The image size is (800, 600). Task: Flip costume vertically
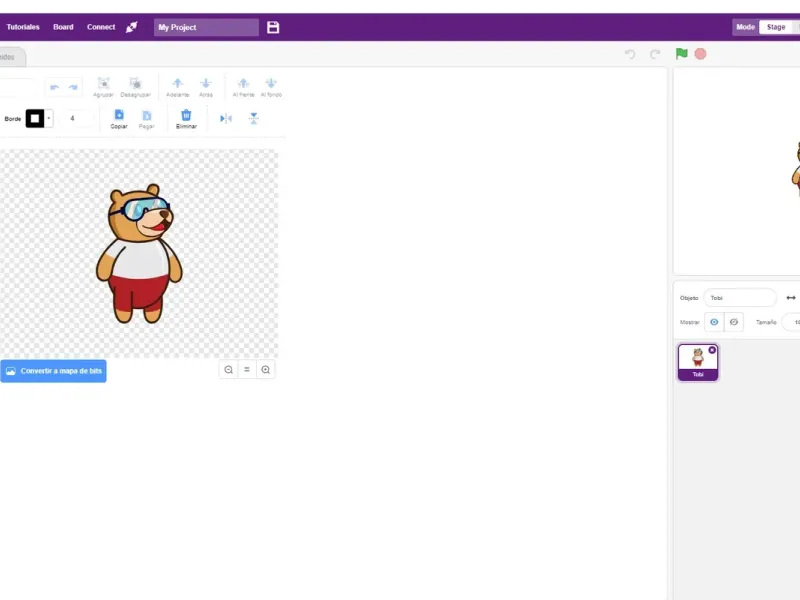pyautogui.click(x=254, y=118)
